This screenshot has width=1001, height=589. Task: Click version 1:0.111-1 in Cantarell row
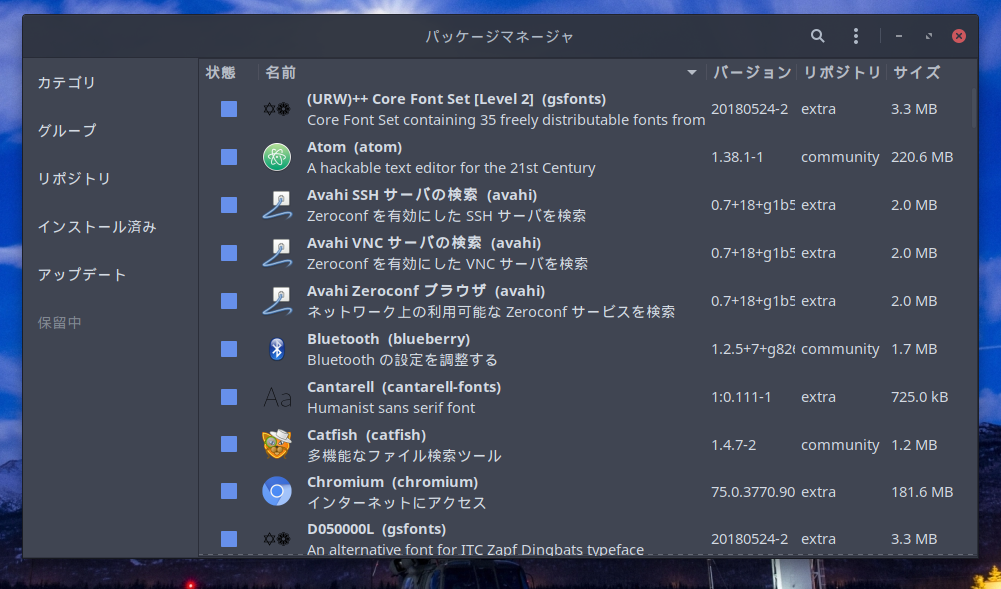pos(741,397)
